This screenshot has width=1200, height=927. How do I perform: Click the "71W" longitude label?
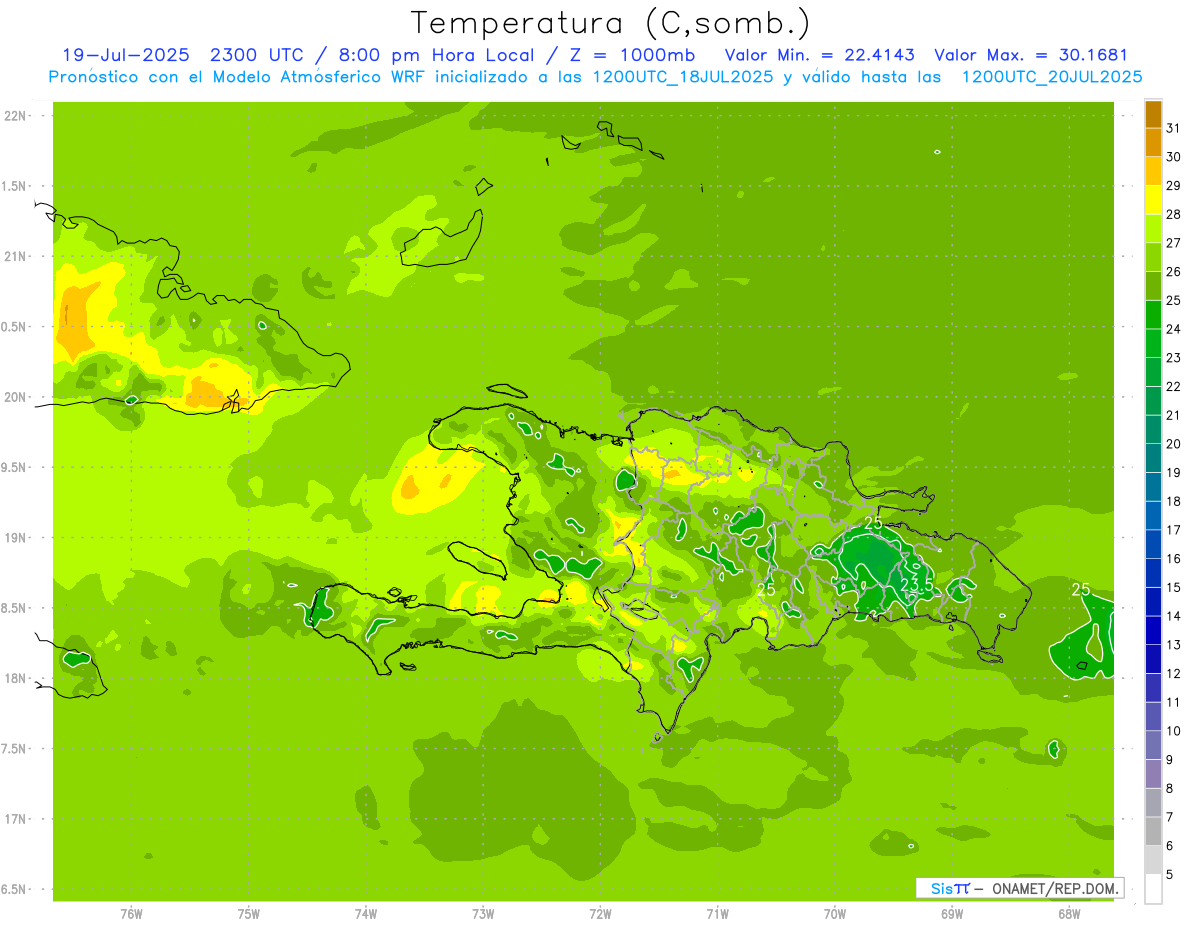click(x=717, y=915)
